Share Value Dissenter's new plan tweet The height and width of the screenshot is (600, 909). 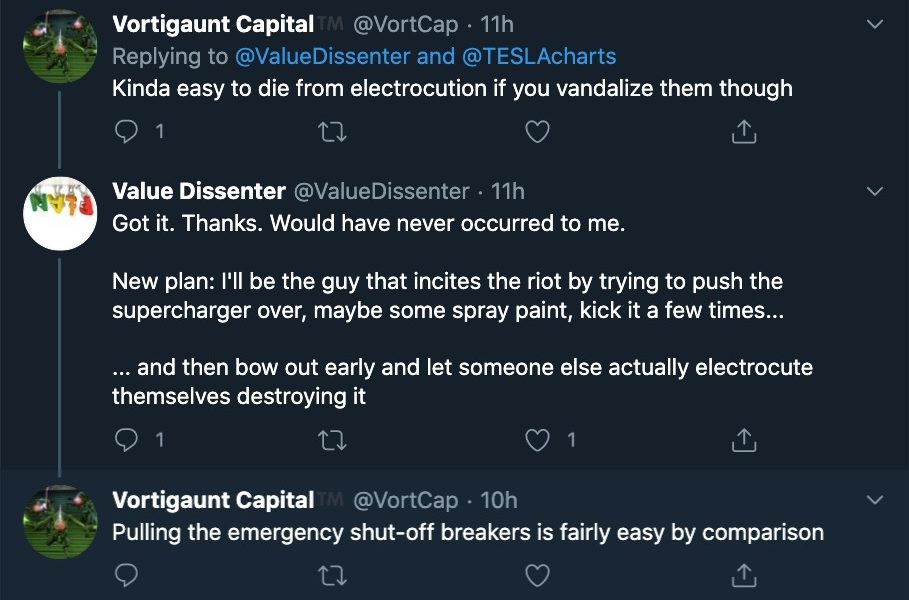click(744, 440)
